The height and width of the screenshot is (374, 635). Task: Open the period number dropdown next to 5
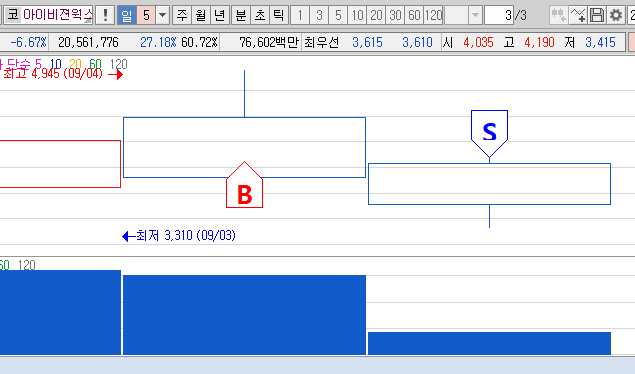tap(162, 15)
